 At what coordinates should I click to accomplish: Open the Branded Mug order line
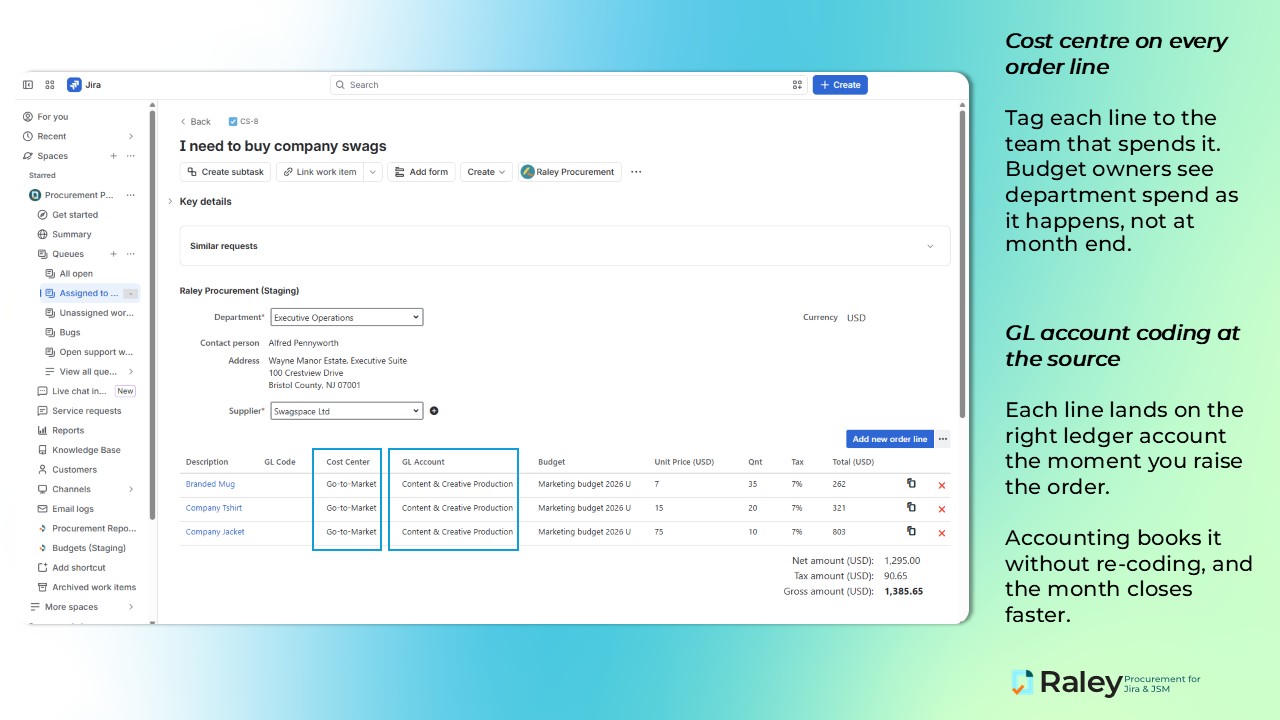210,484
